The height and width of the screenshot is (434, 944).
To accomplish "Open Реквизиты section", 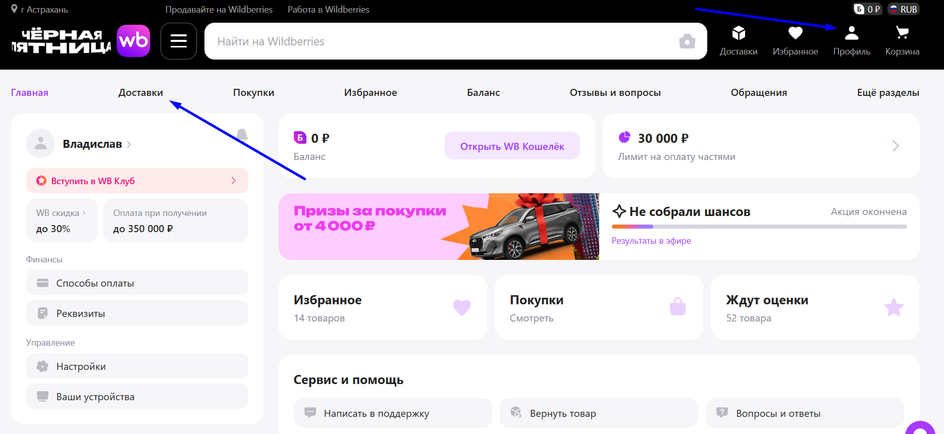I will [137, 313].
